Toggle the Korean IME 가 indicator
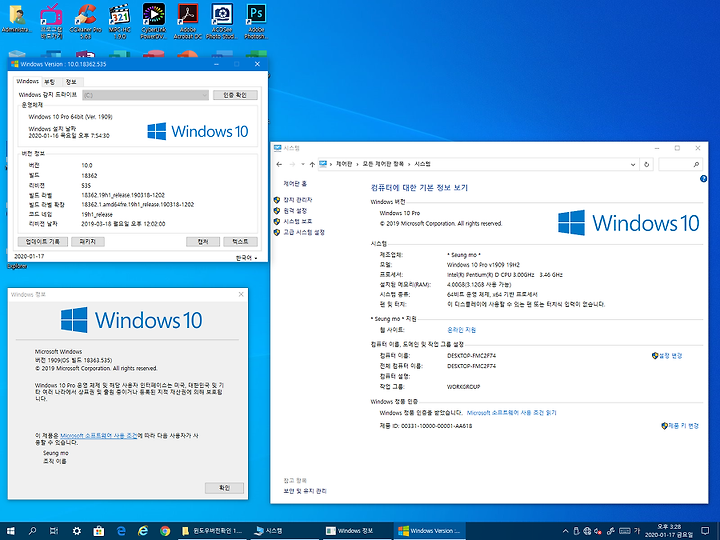The height and width of the screenshot is (540, 720). point(637,531)
